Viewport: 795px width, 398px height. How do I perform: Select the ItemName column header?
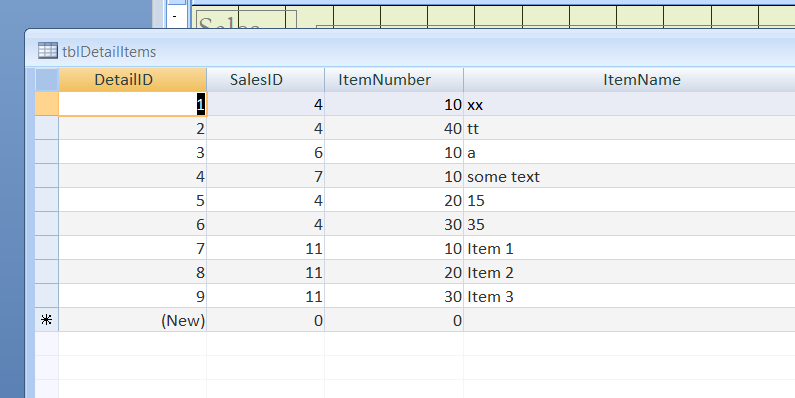(x=629, y=80)
